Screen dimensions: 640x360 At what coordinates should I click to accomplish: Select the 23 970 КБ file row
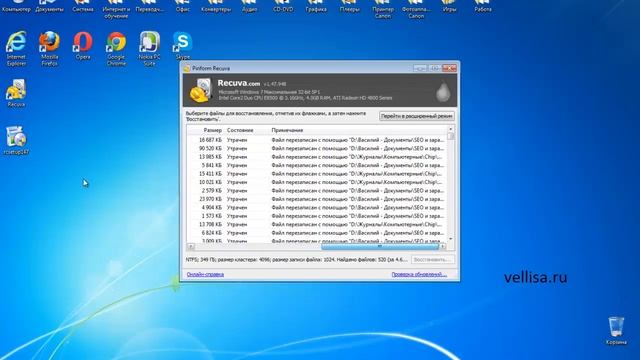(x=317, y=199)
